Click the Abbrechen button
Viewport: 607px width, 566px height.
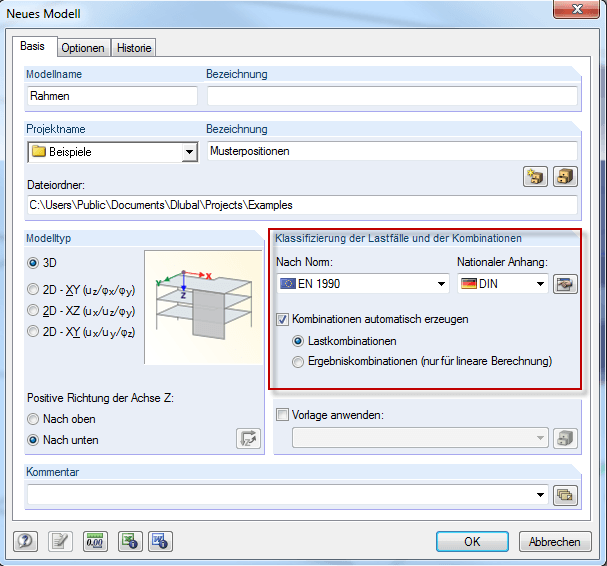click(x=555, y=541)
